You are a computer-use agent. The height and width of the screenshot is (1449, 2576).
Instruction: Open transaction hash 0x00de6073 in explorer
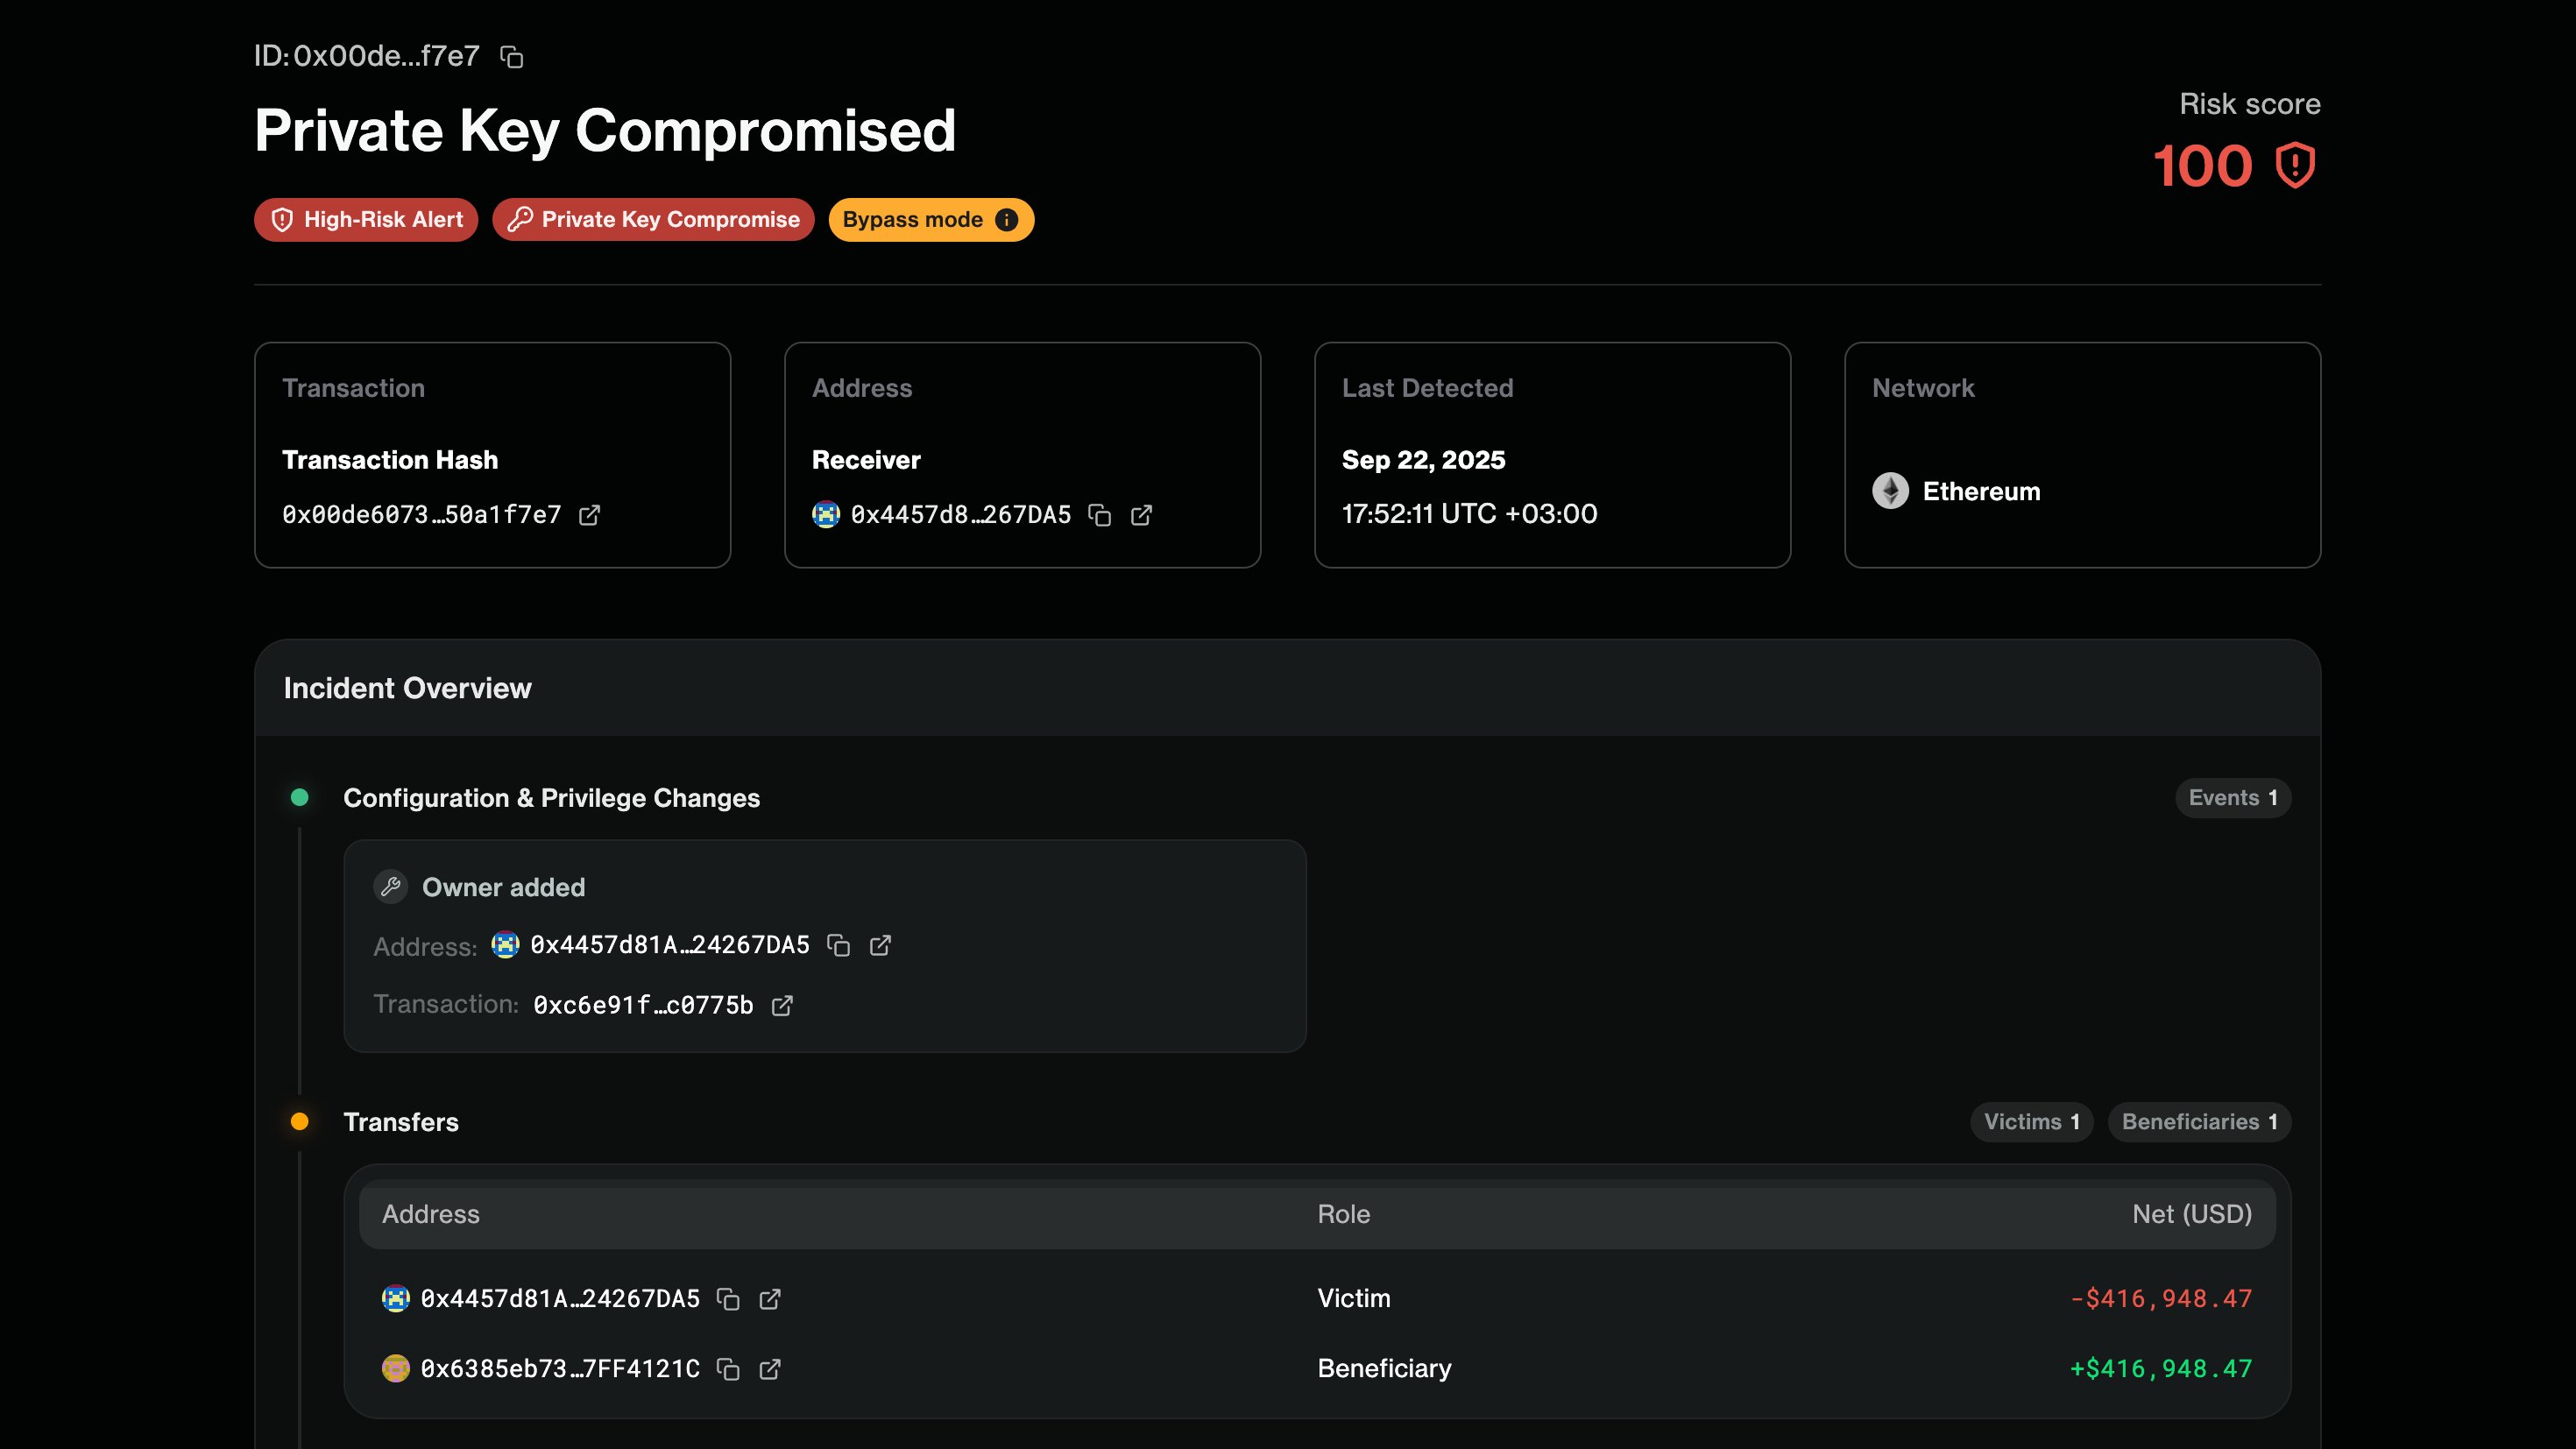pos(590,515)
